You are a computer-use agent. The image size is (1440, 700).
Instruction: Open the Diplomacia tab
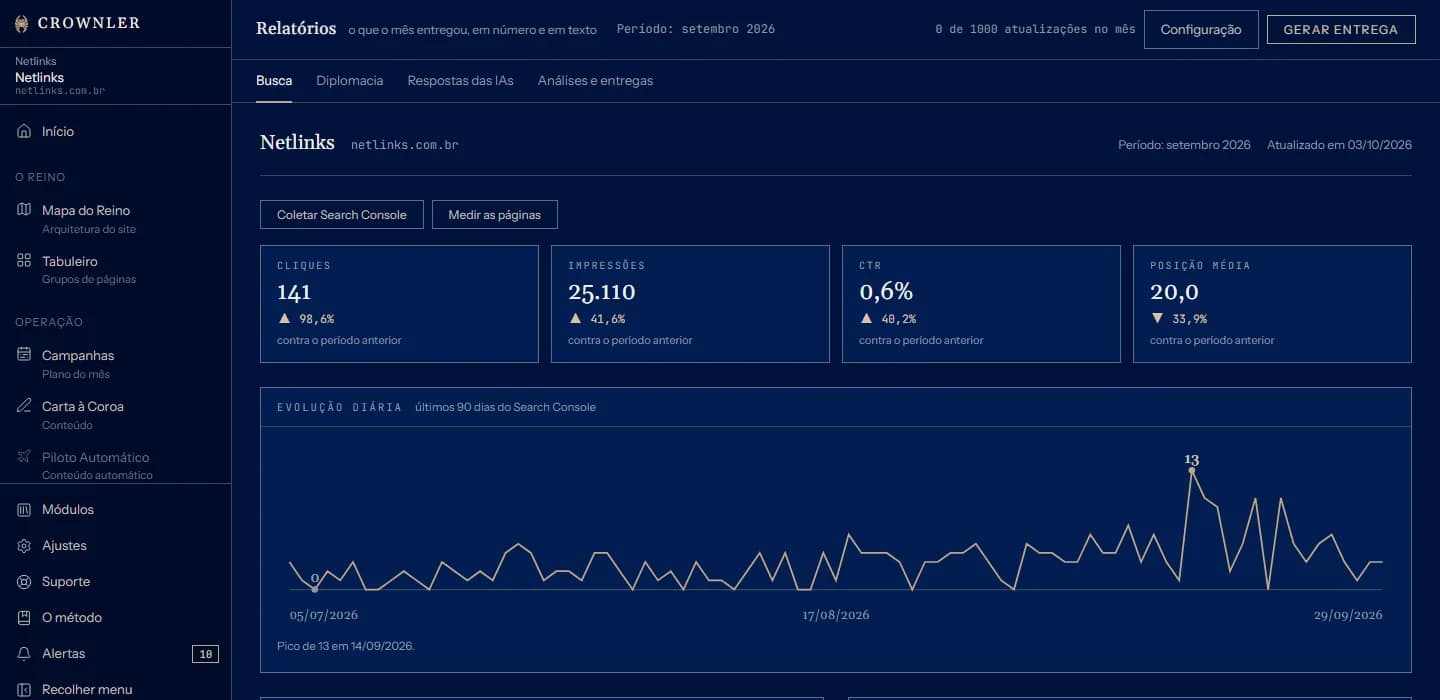(x=350, y=80)
